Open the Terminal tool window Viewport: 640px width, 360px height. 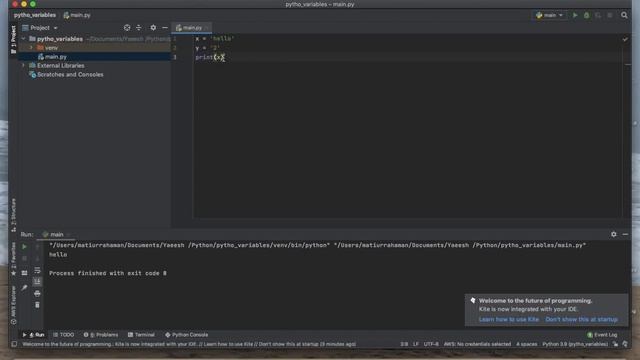141,335
